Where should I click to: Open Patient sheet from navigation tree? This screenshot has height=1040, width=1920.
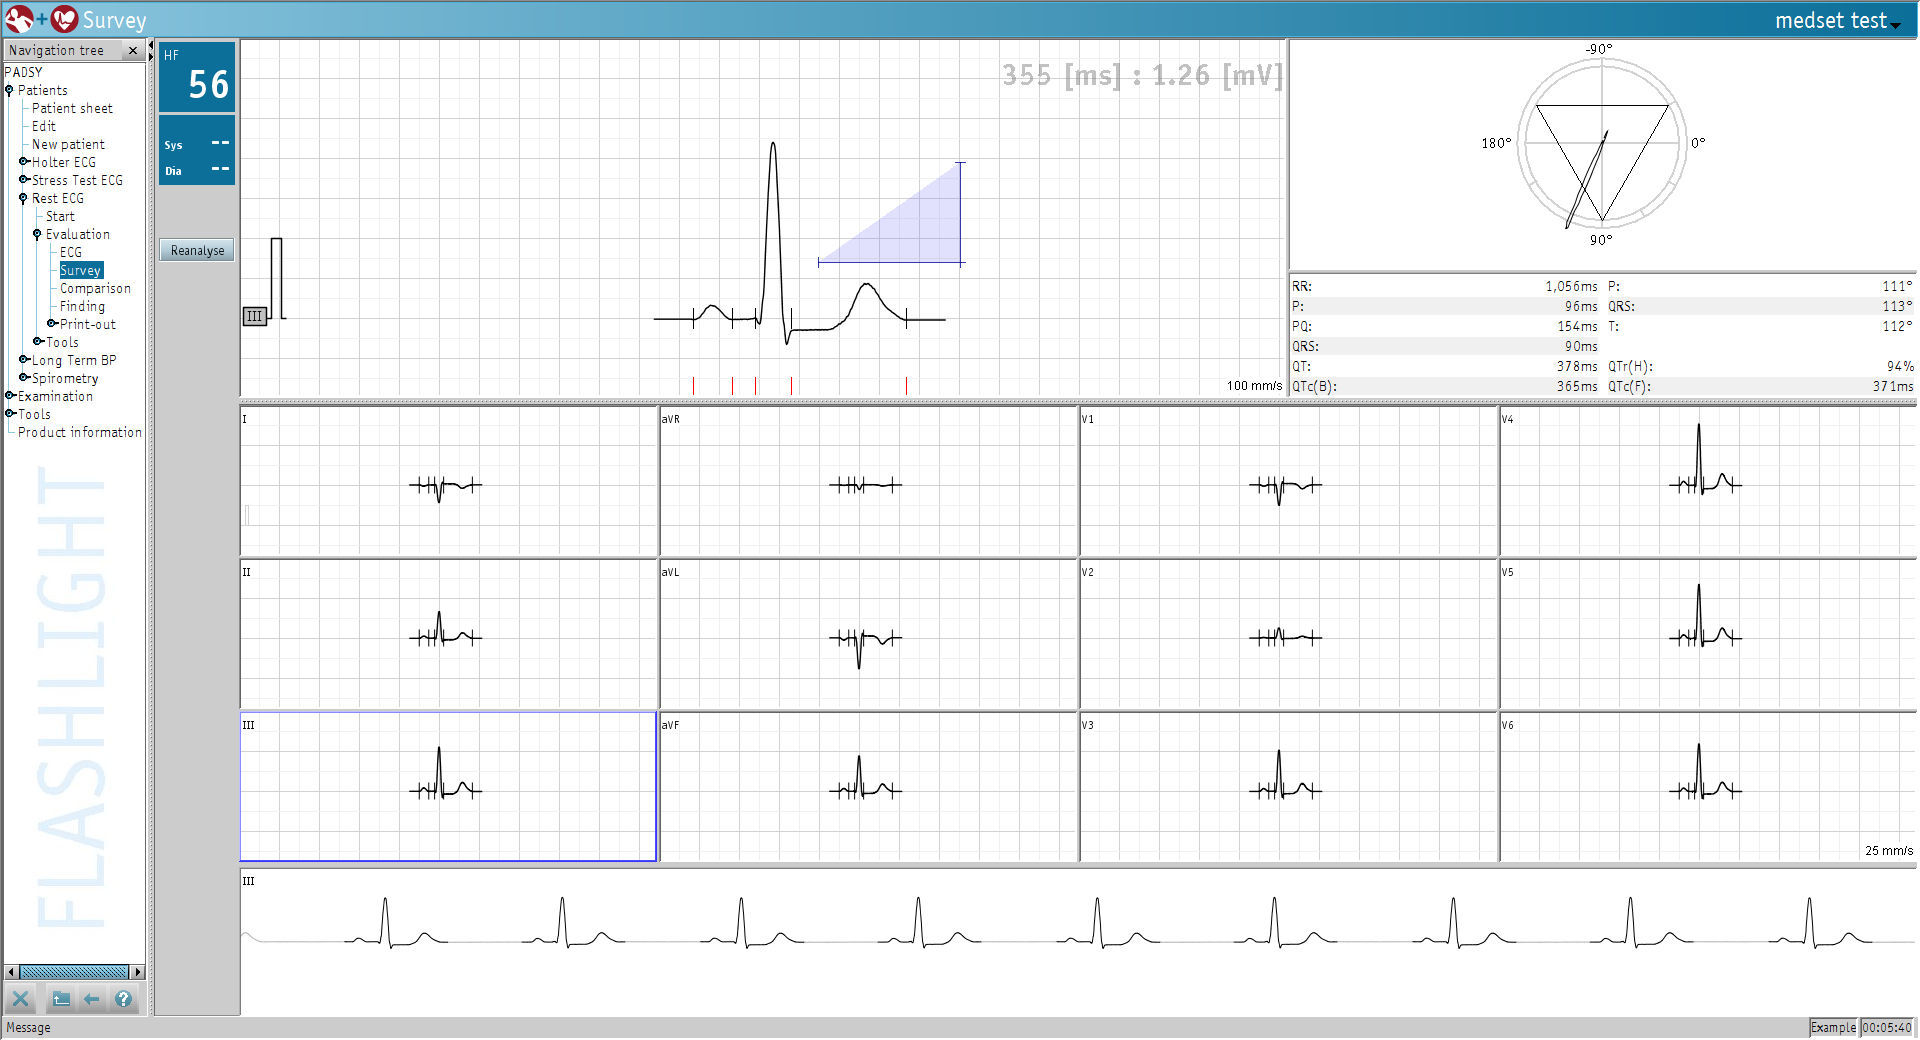pyautogui.click(x=72, y=108)
